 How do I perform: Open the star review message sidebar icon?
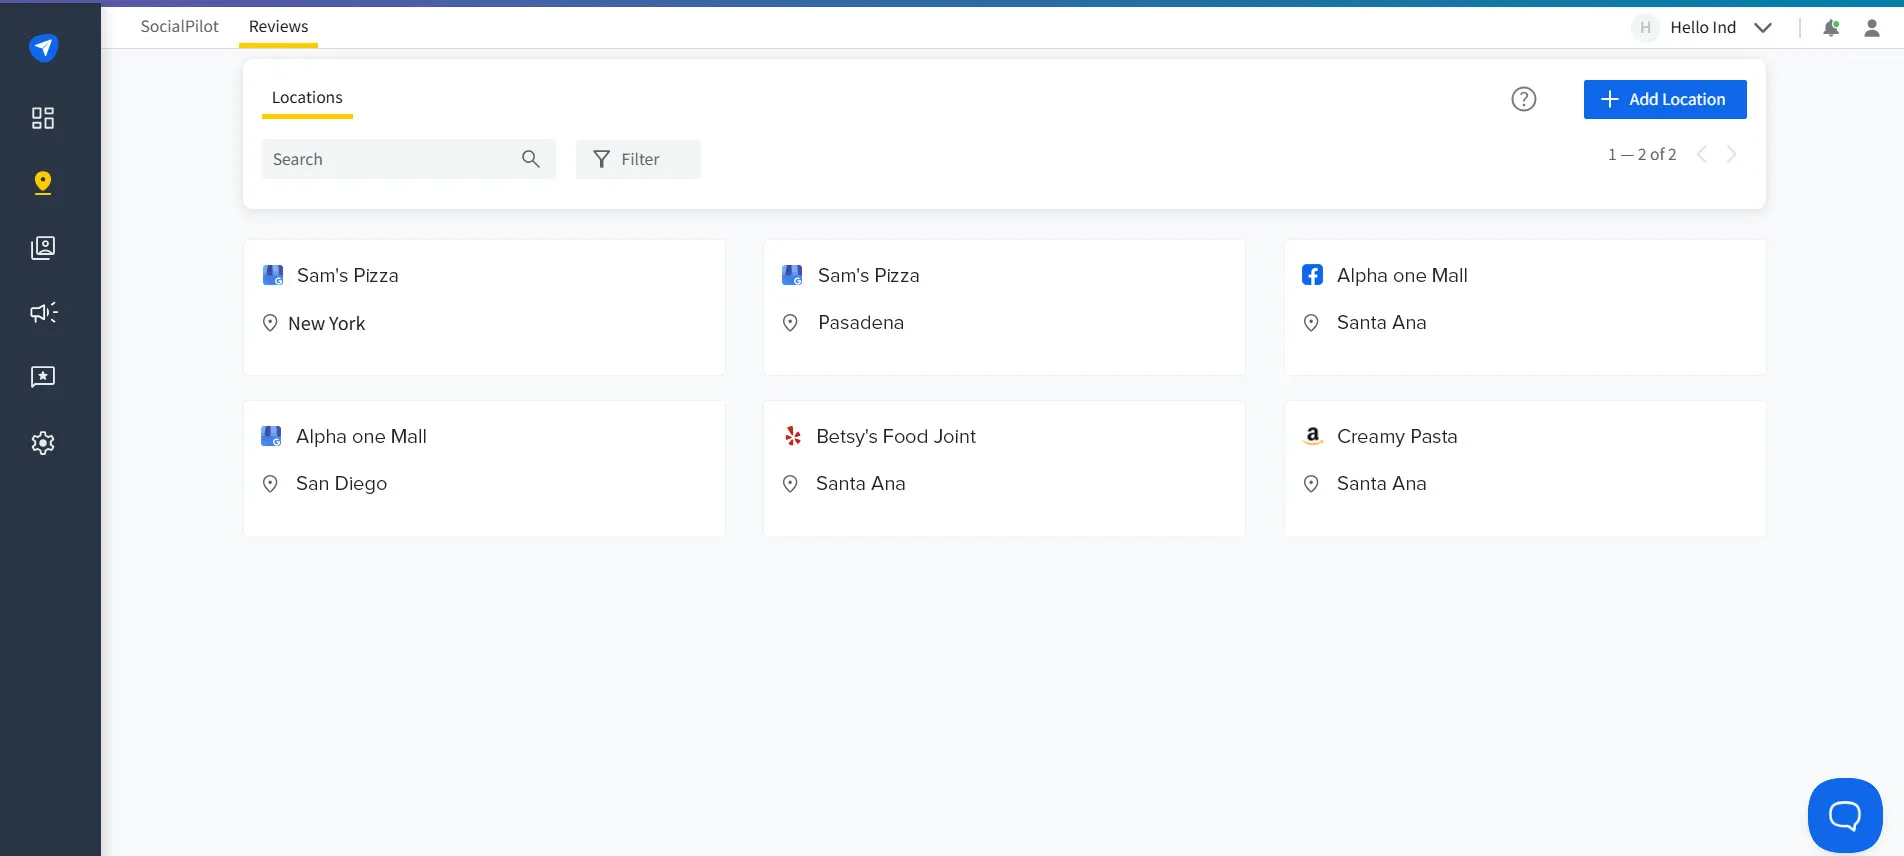[43, 377]
